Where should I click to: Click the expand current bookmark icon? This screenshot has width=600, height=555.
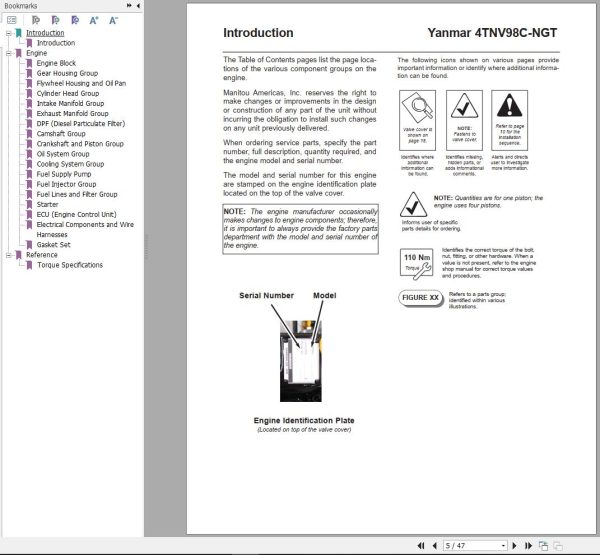click(x=36, y=20)
